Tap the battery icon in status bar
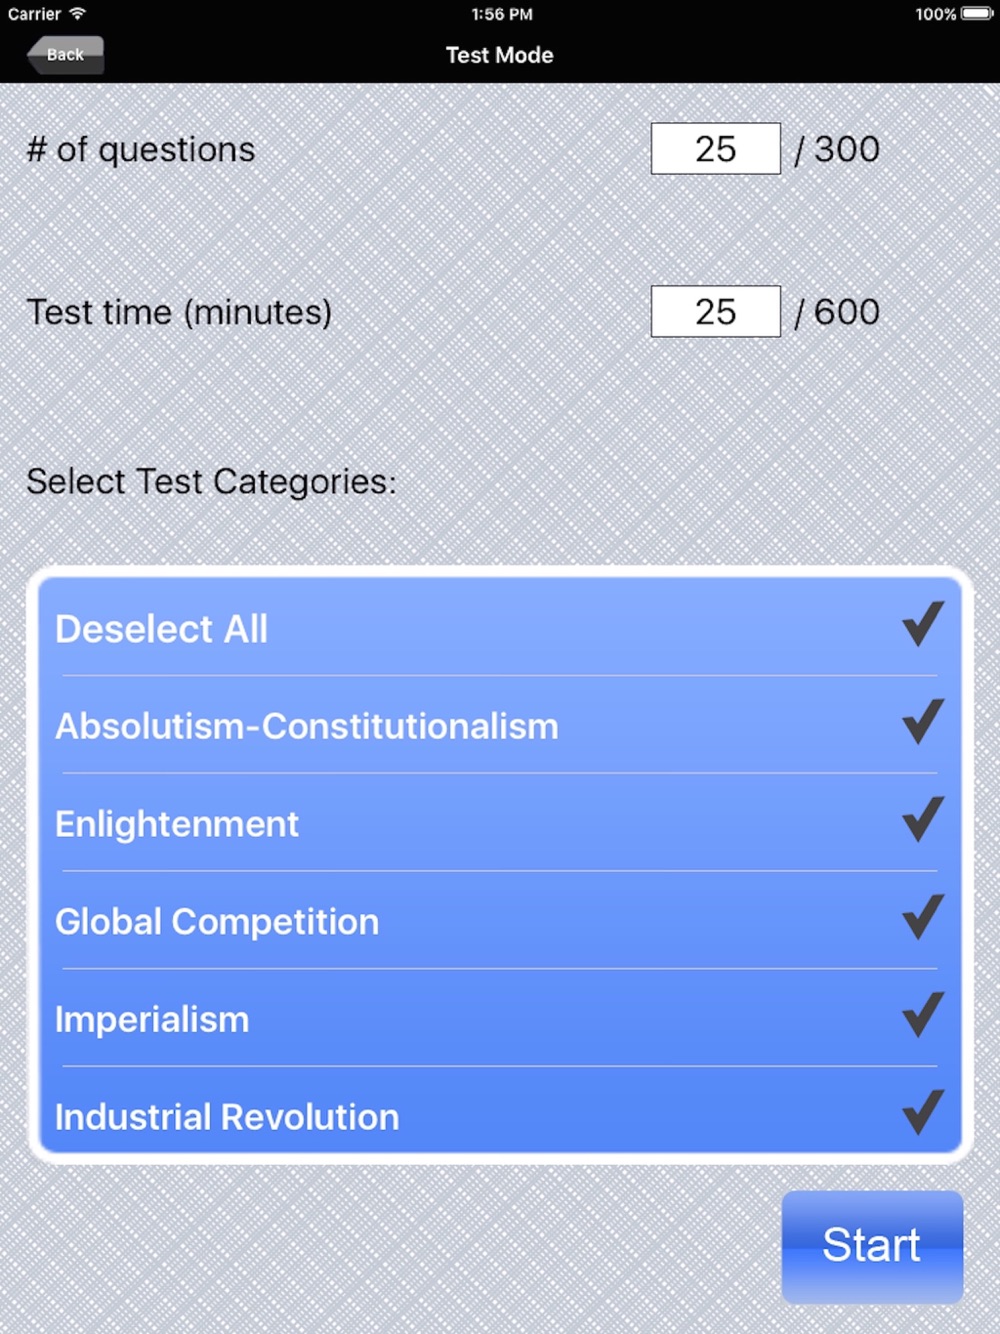 click(977, 14)
